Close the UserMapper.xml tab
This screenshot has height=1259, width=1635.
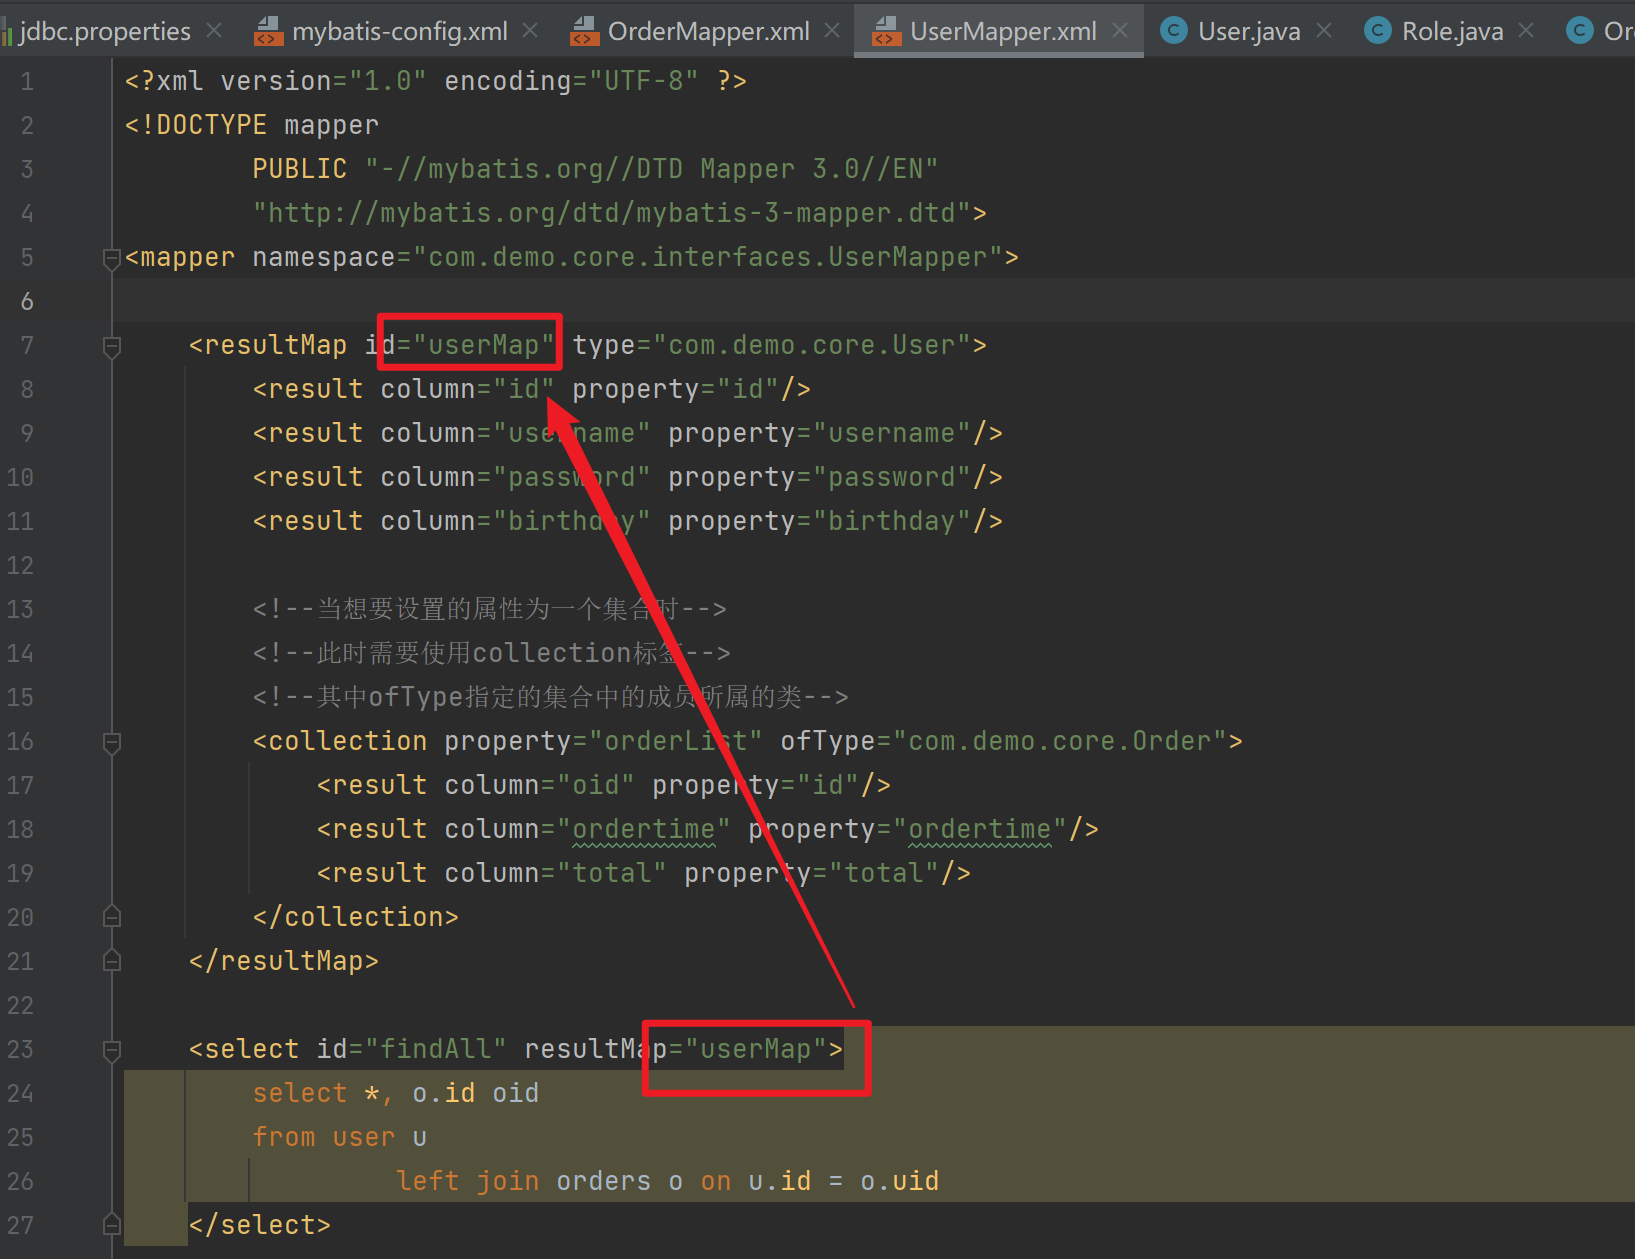(1120, 31)
